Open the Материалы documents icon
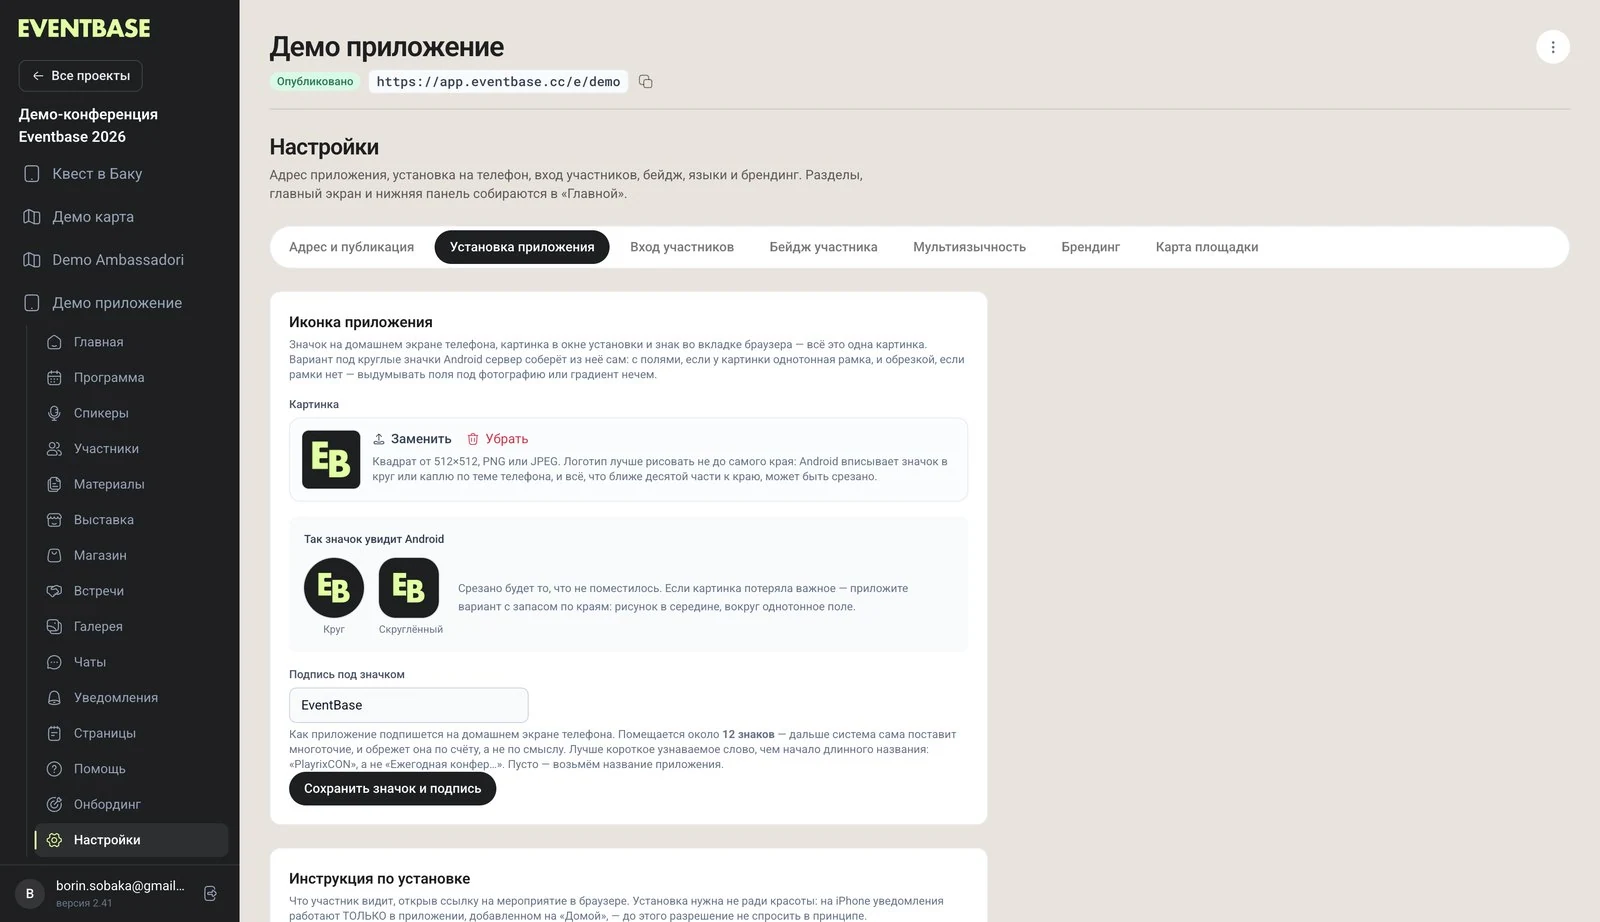This screenshot has width=1600, height=922. pyautogui.click(x=55, y=484)
